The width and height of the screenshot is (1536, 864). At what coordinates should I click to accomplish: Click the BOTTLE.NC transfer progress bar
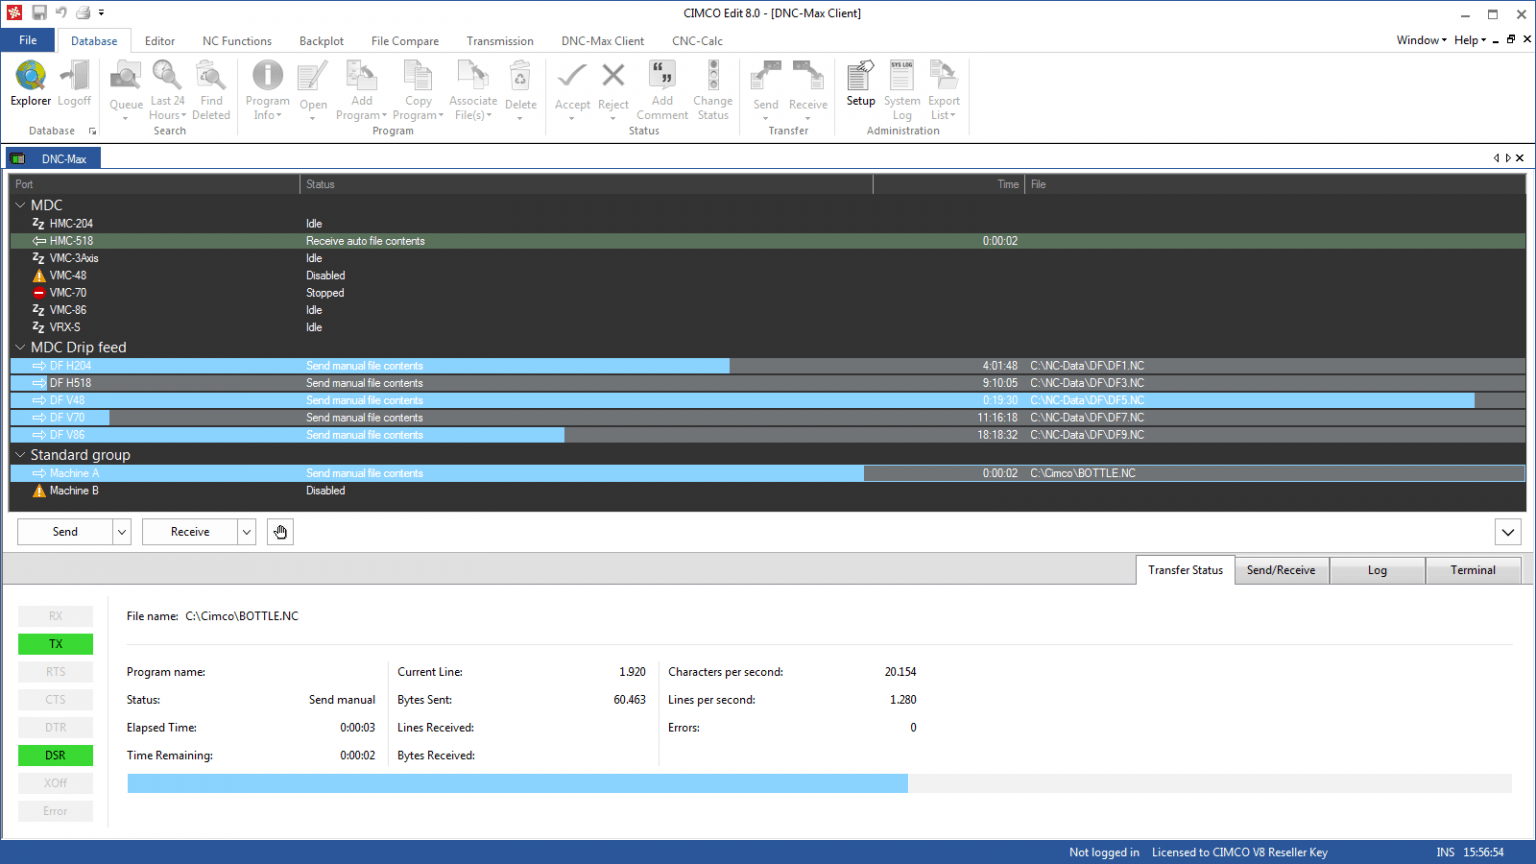coord(818,783)
